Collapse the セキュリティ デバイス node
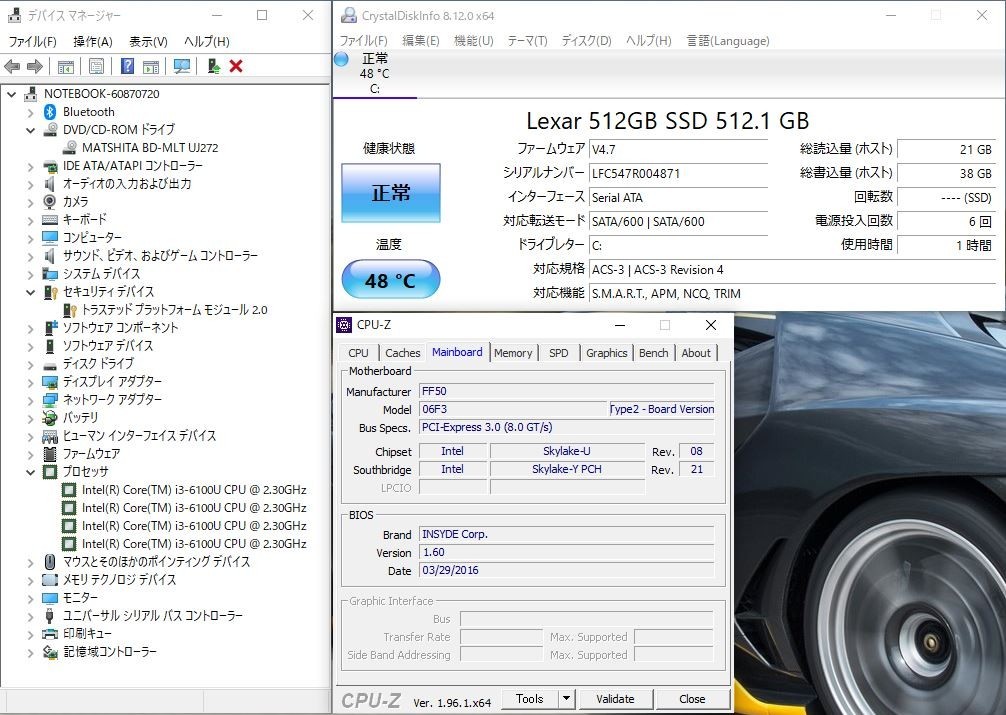The image size is (1006, 715). click(x=30, y=291)
